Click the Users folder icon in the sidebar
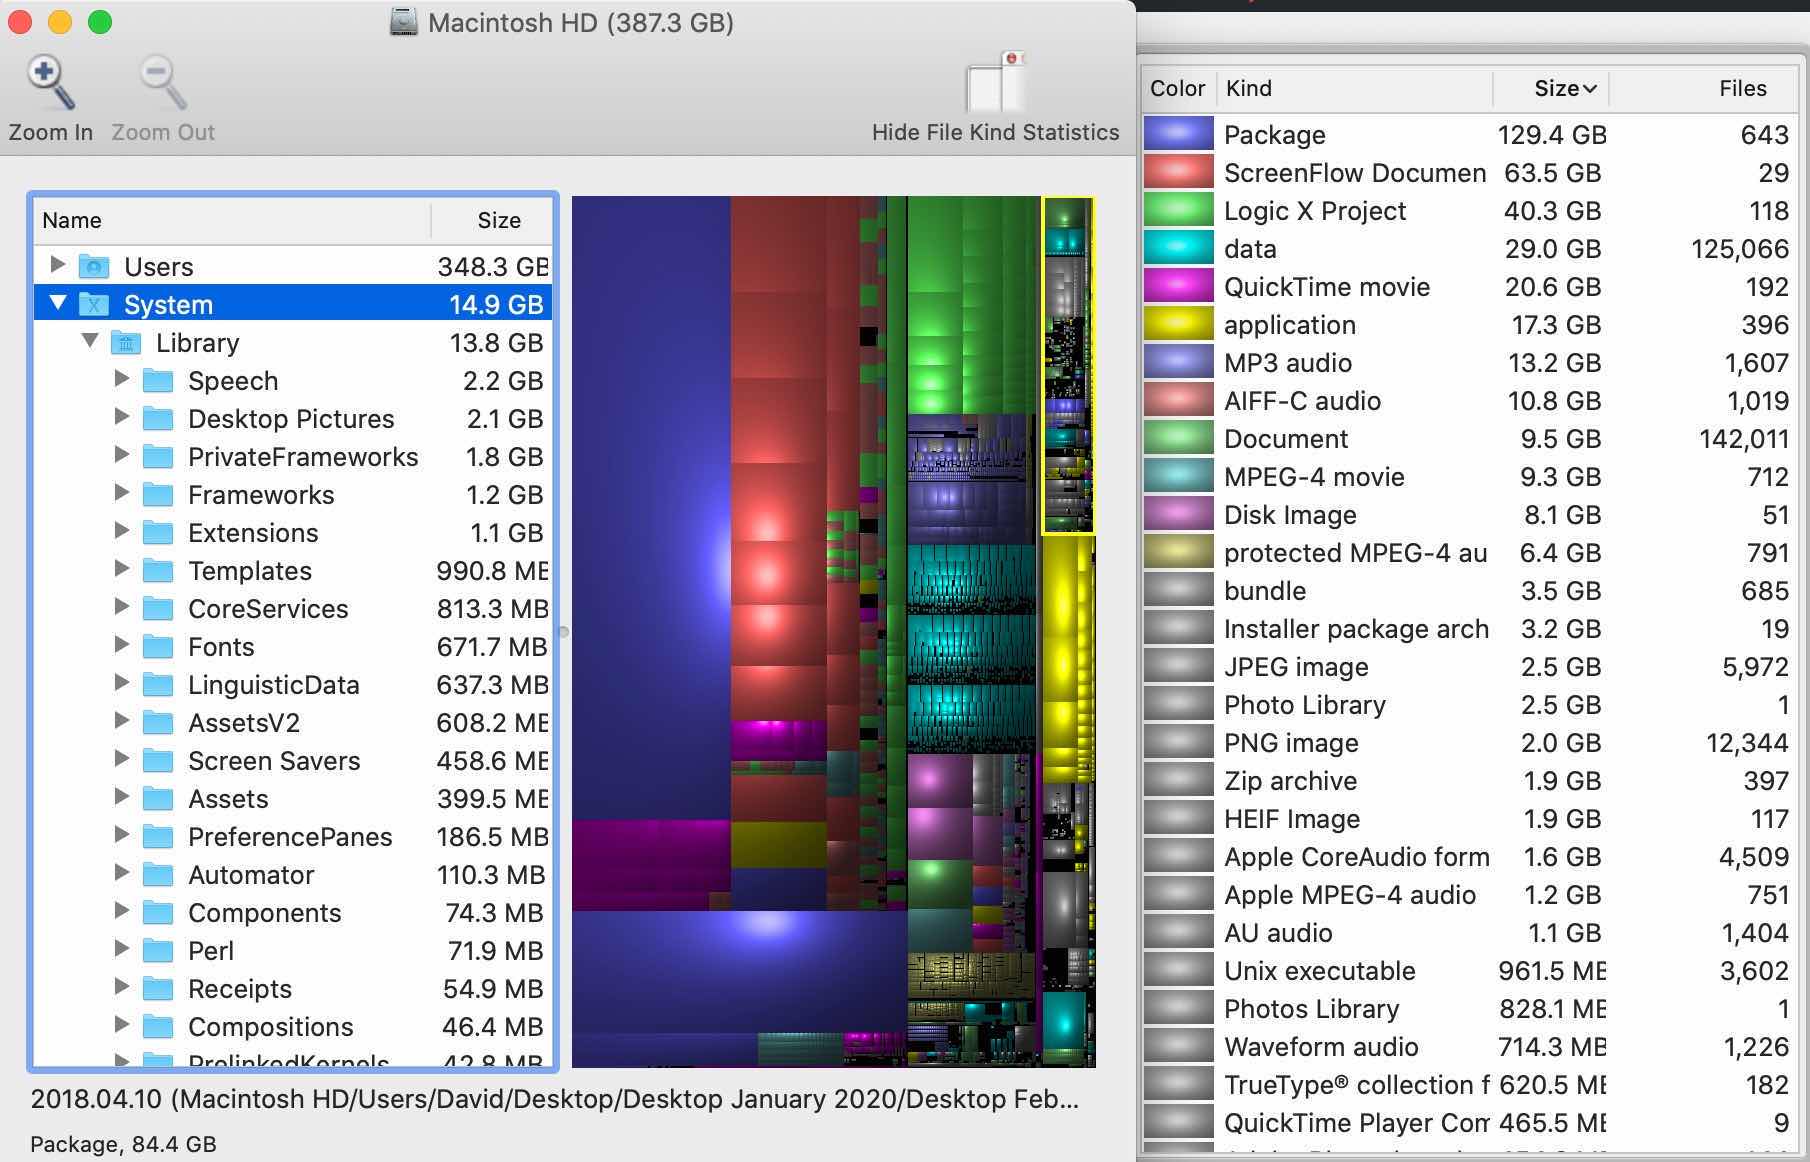The width and height of the screenshot is (1810, 1162). pyautogui.click(x=93, y=266)
